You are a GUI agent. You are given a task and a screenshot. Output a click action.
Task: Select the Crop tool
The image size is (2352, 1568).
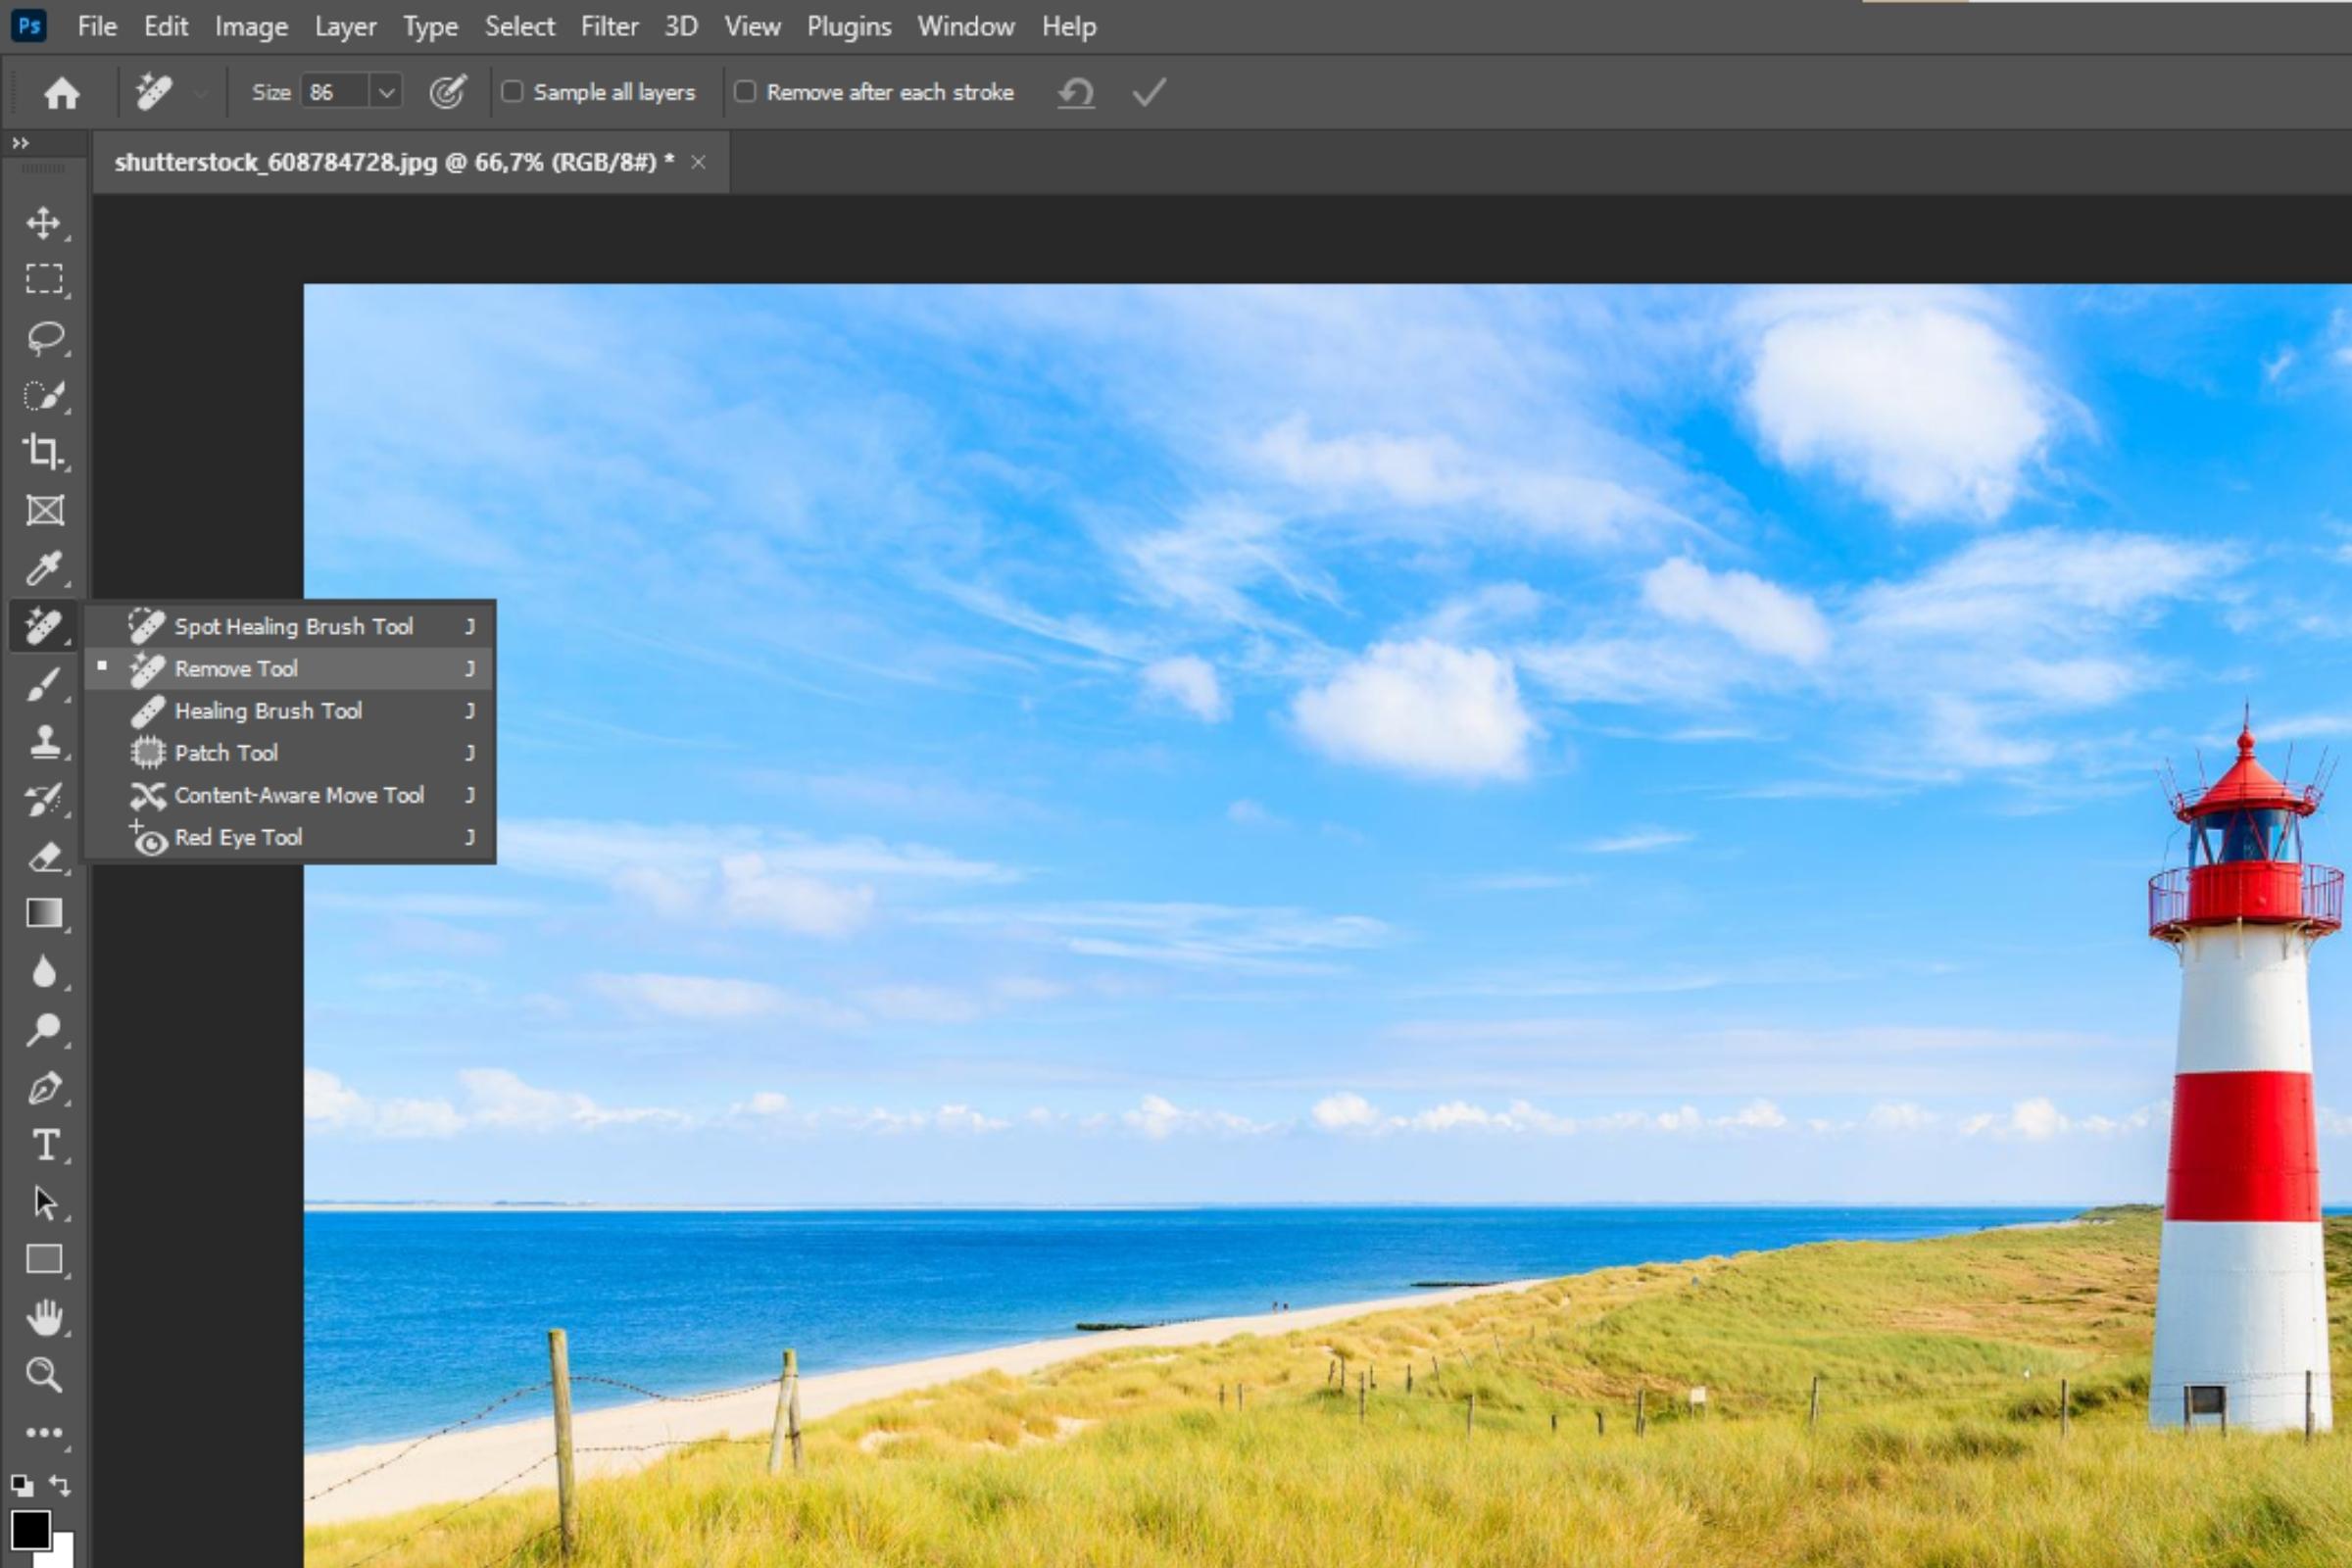[x=43, y=452]
